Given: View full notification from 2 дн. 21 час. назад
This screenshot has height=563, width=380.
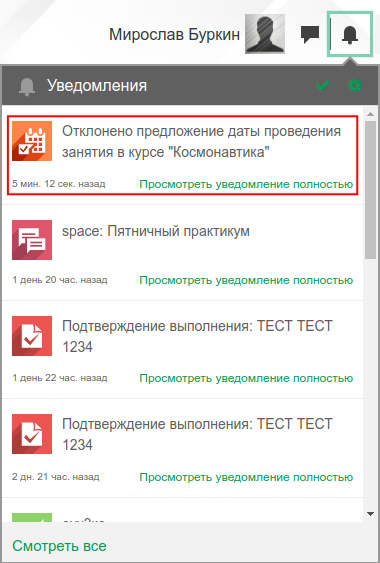Looking at the screenshot, I should [246, 477].
